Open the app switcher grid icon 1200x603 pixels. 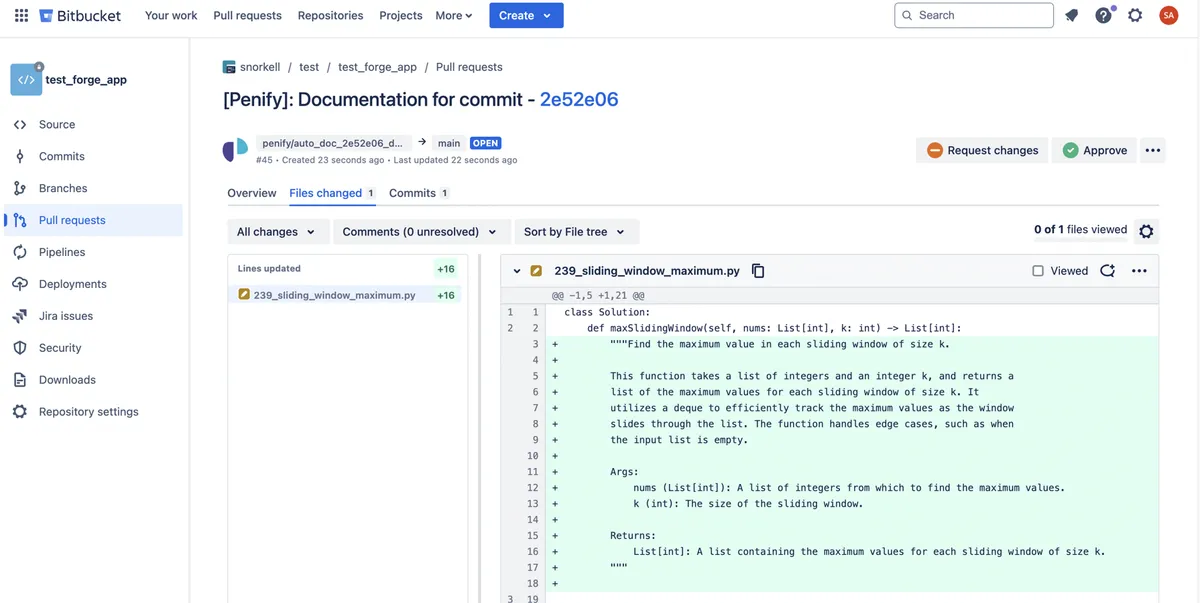[21, 16]
